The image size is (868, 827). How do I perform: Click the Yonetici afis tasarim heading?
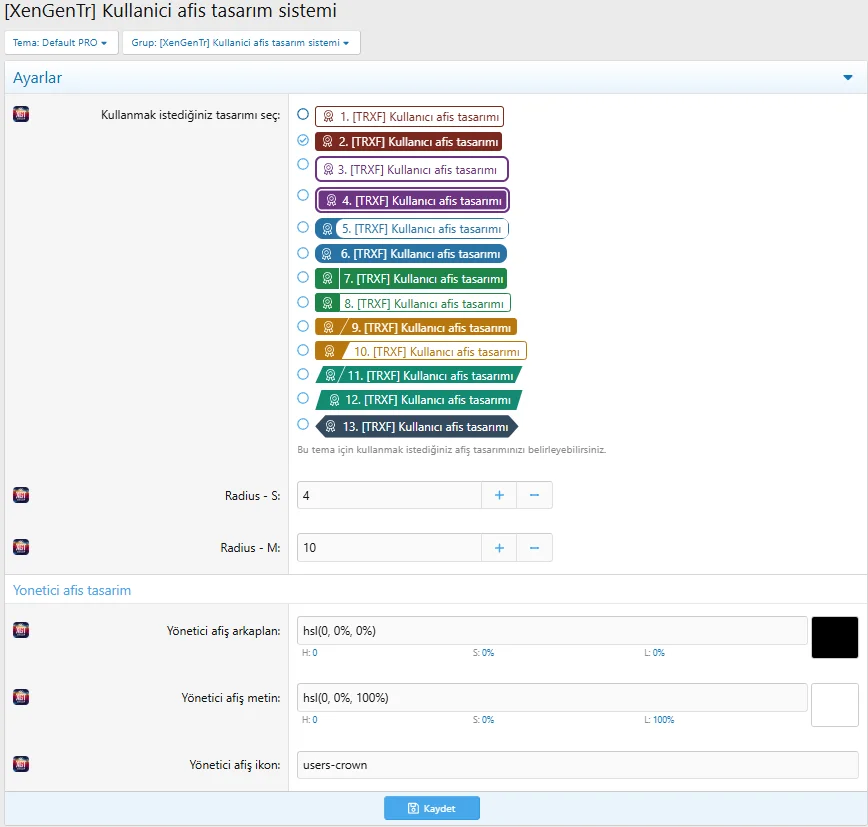(72, 590)
